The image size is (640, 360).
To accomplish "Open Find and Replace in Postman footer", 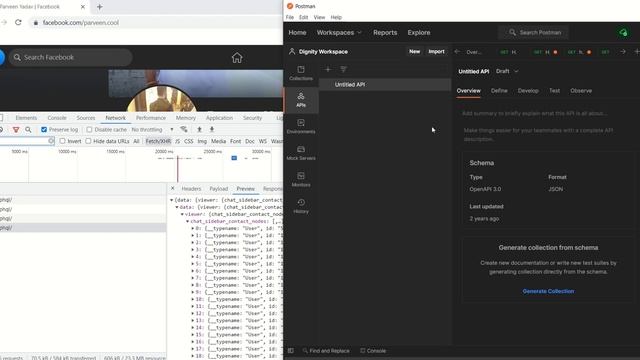I will (x=326, y=351).
